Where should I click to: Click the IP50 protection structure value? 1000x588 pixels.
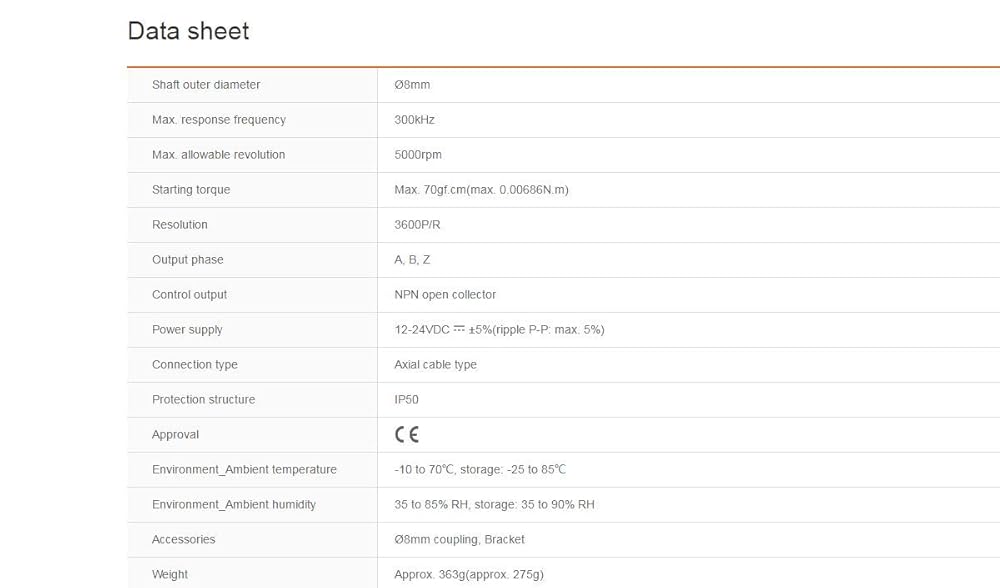(406, 400)
